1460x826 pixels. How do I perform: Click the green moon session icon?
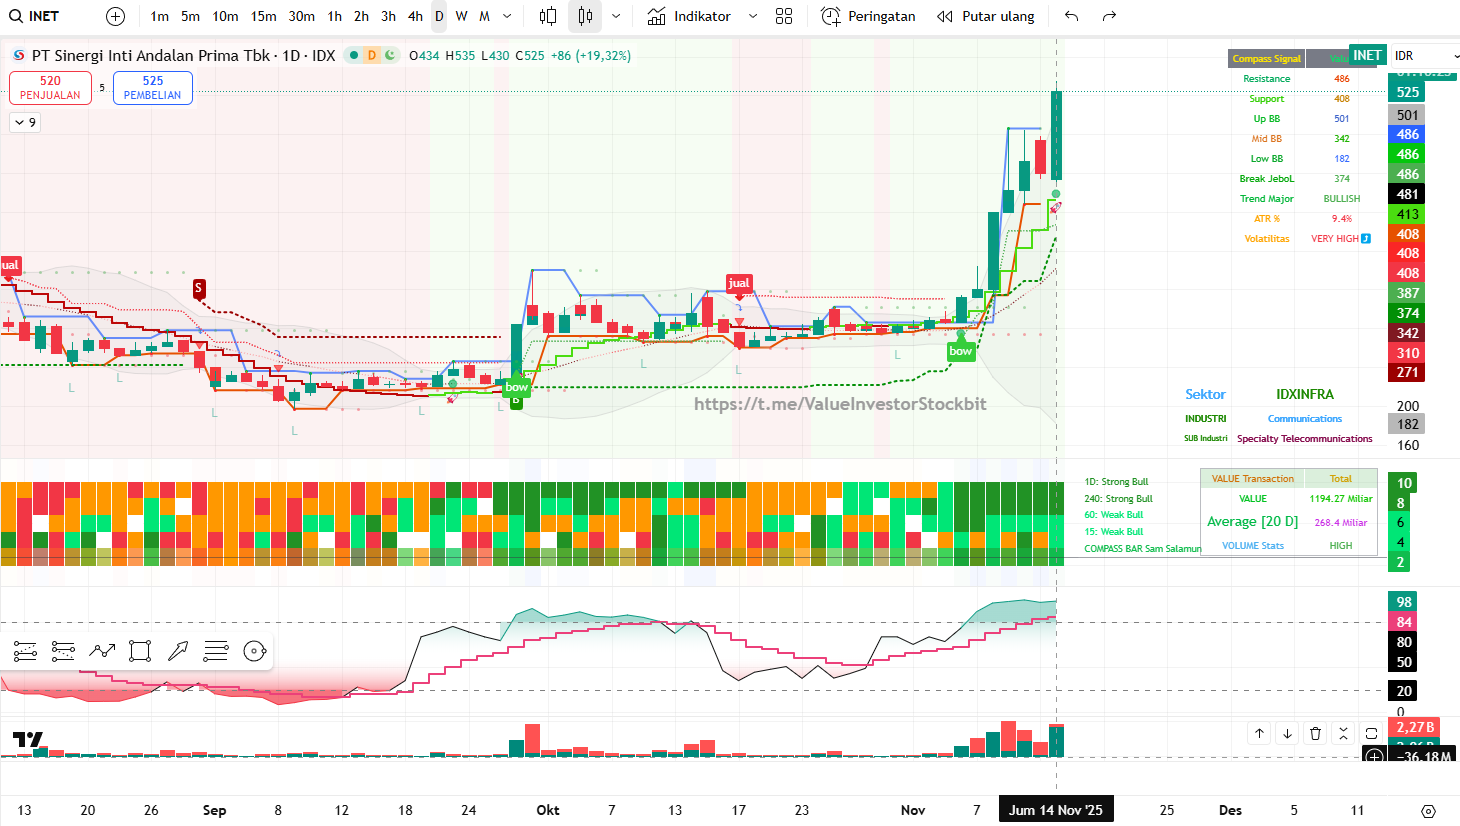390,55
